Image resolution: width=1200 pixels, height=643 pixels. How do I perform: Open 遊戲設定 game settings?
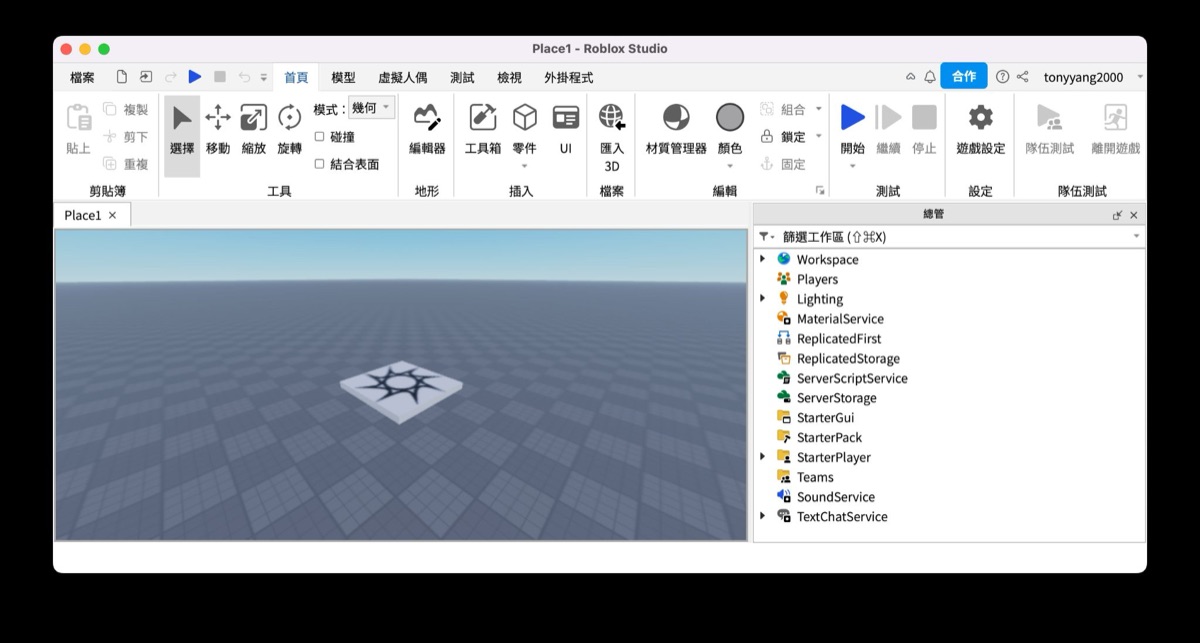click(981, 131)
